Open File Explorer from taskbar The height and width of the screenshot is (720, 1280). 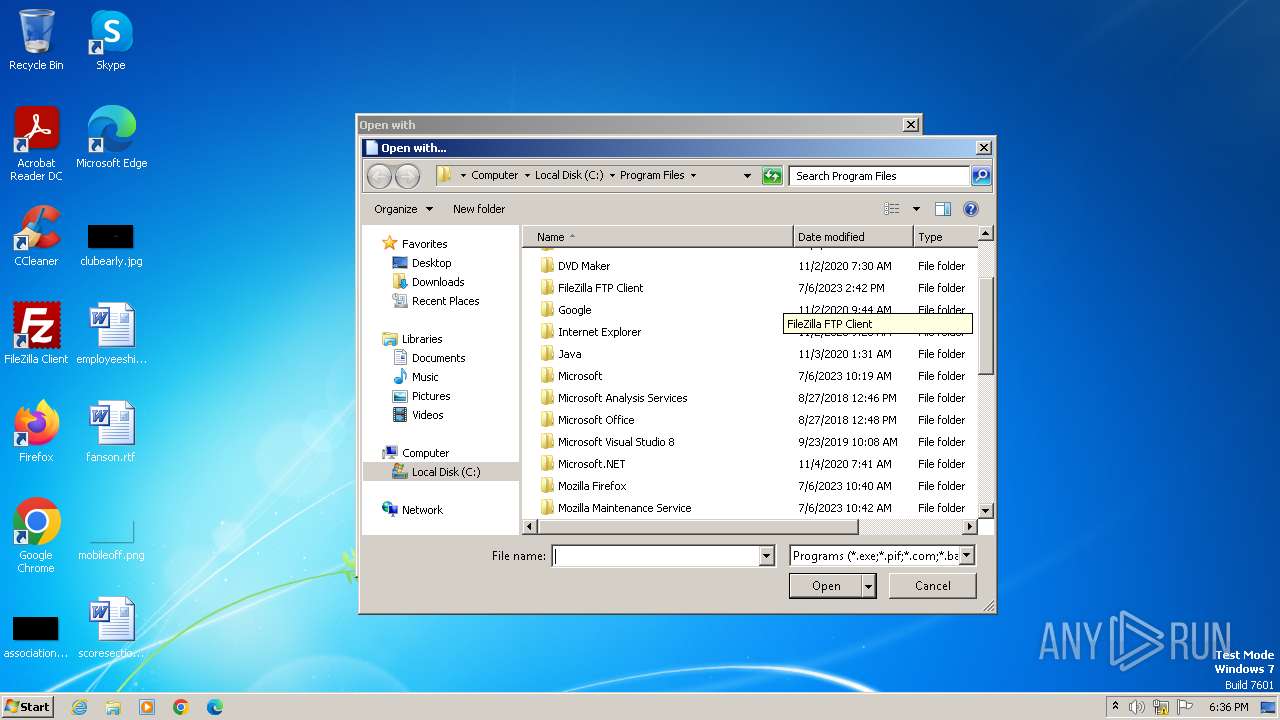(x=113, y=707)
